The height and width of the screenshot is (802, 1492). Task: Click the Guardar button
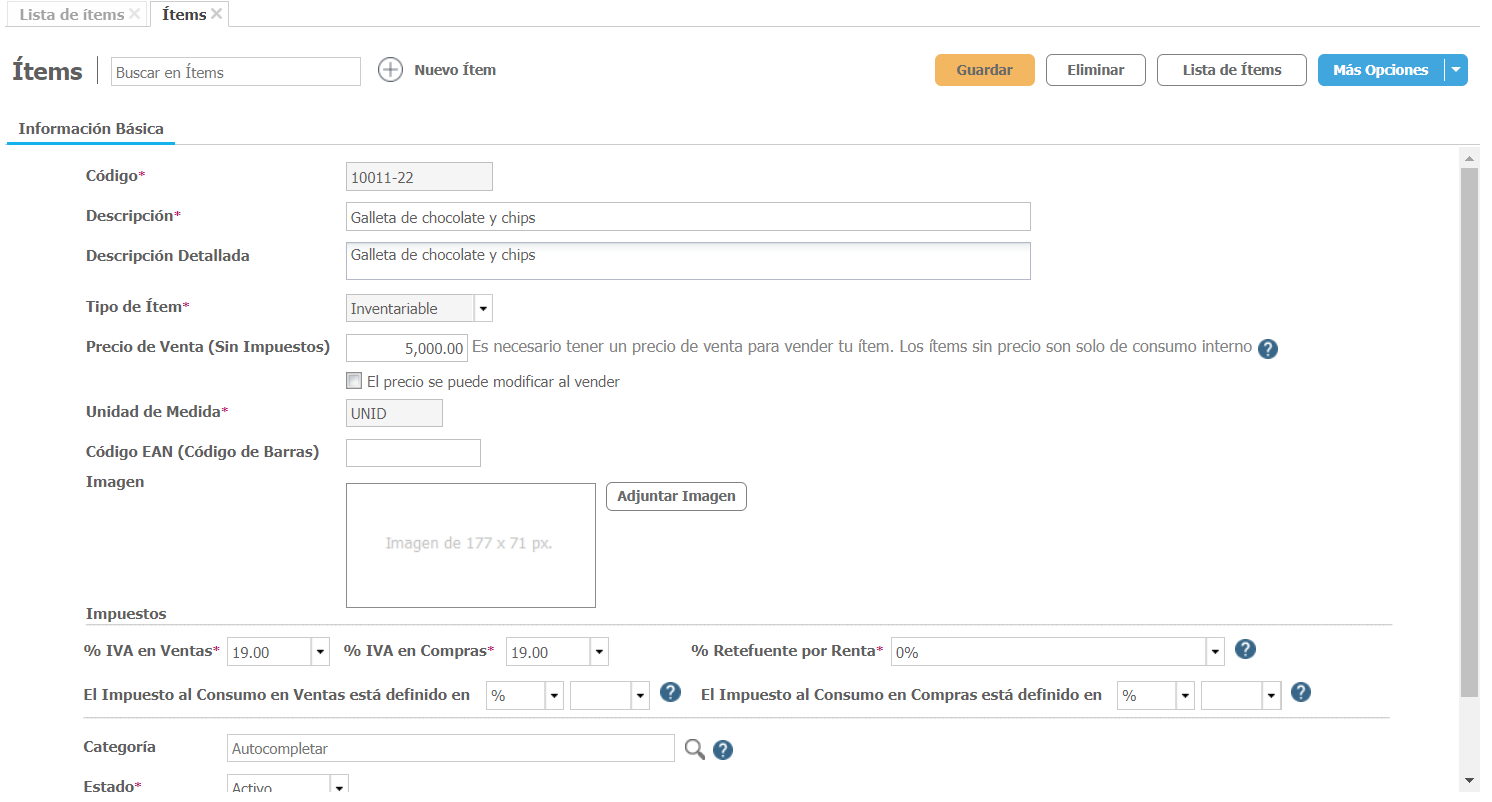point(984,70)
